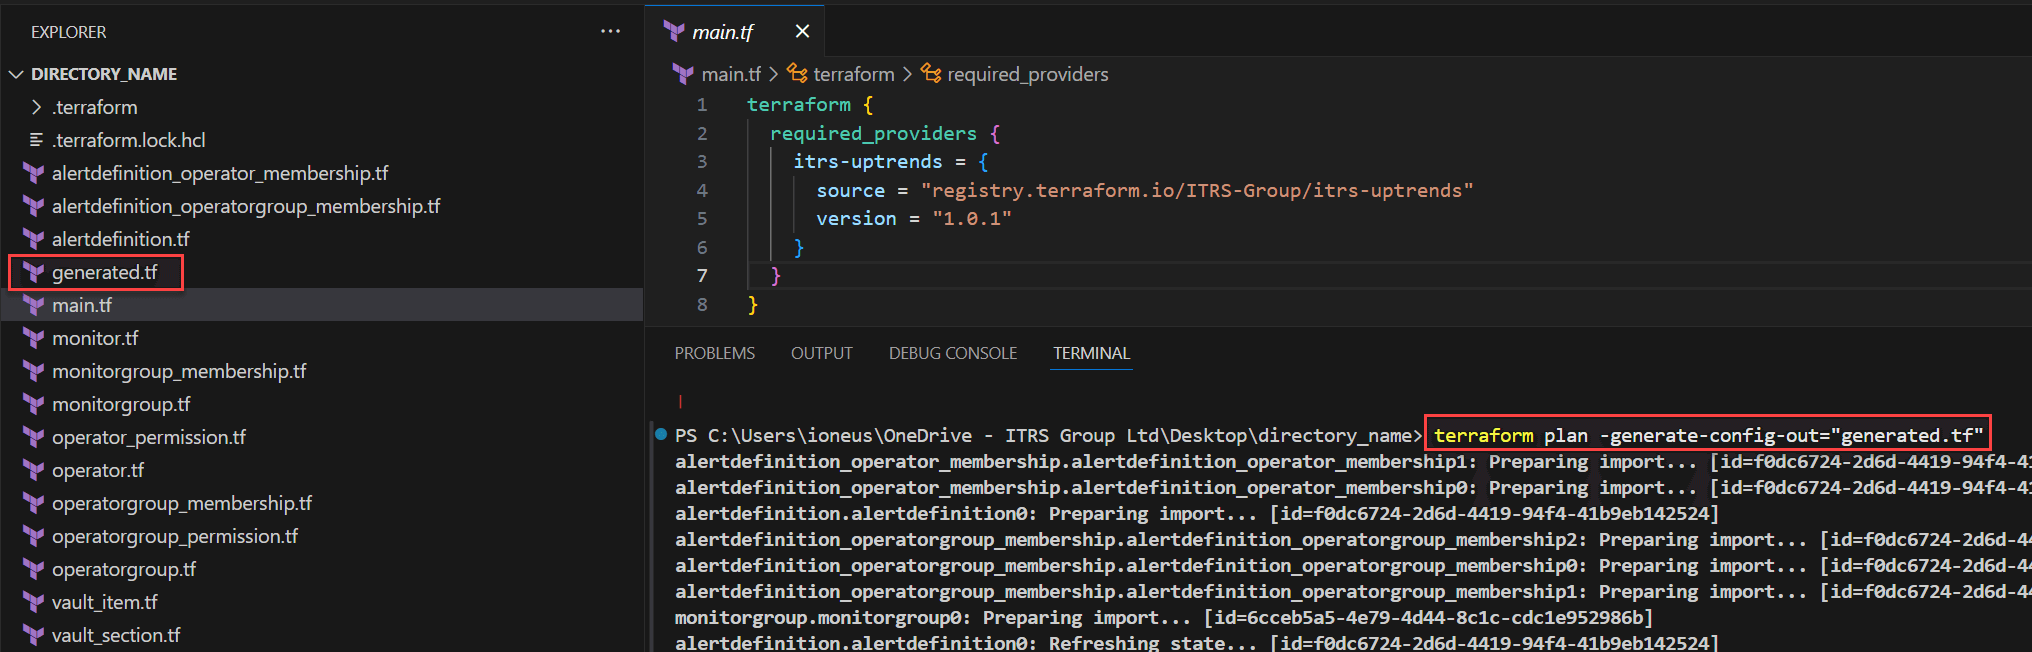Click the Terraform icon beside operator.tf
This screenshot has height=652, width=2032.
[34, 470]
